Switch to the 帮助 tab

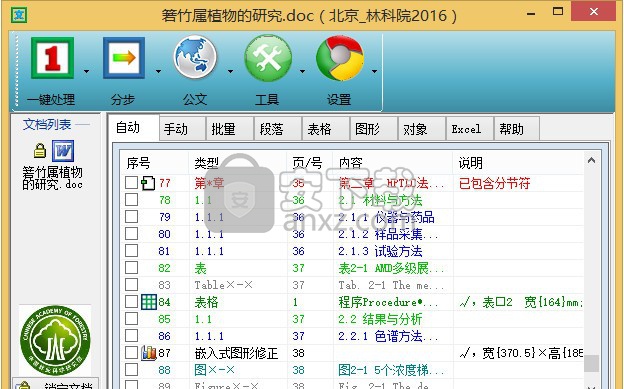(x=517, y=129)
